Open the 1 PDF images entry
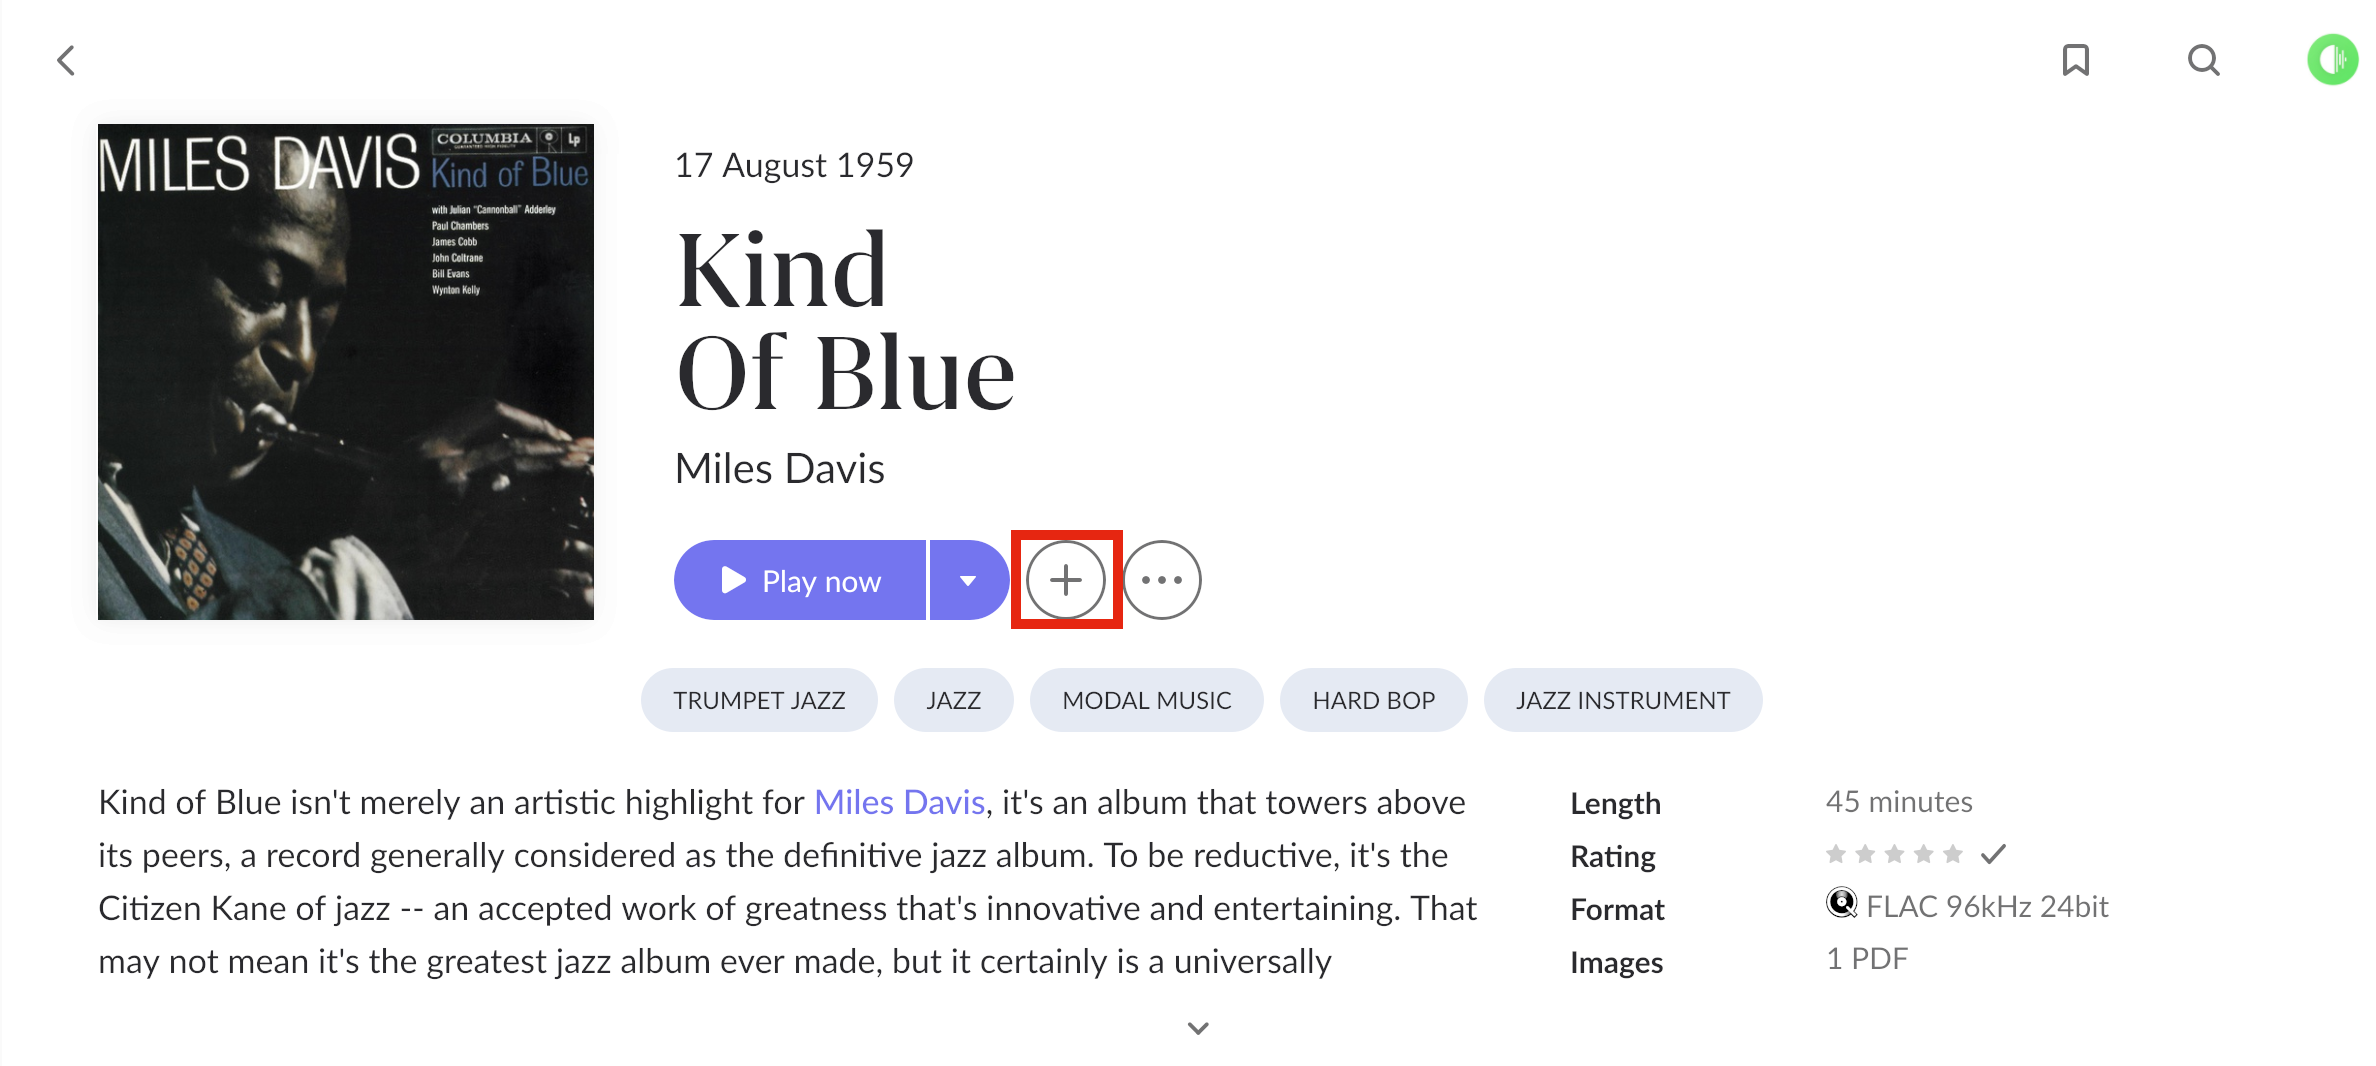 tap(1867, 959)
